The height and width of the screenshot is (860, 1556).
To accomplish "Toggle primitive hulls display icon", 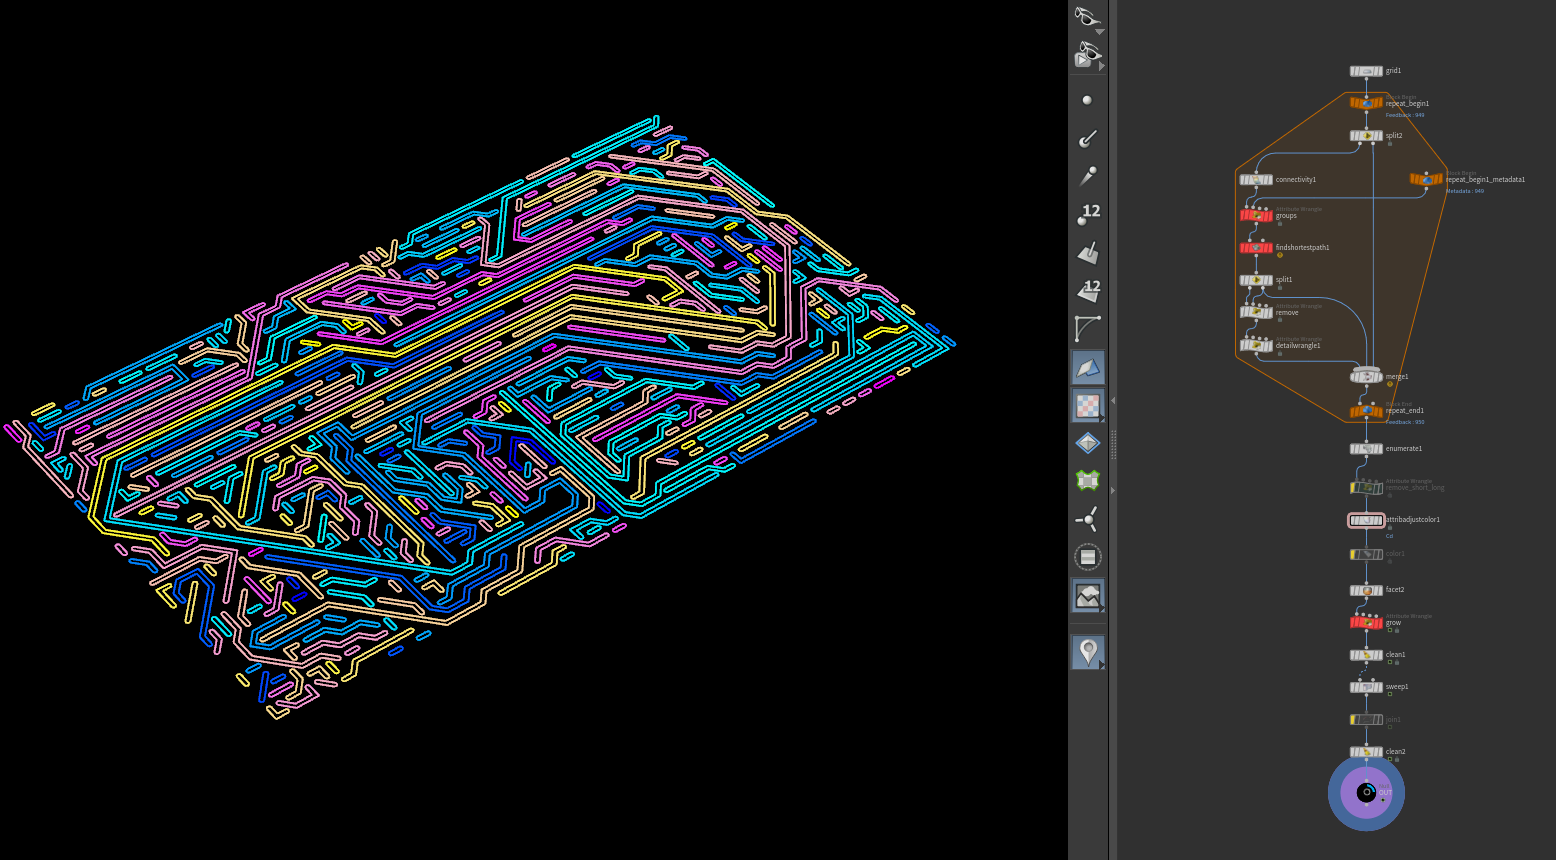I will pyautogui.click(x=1087, y=328).
